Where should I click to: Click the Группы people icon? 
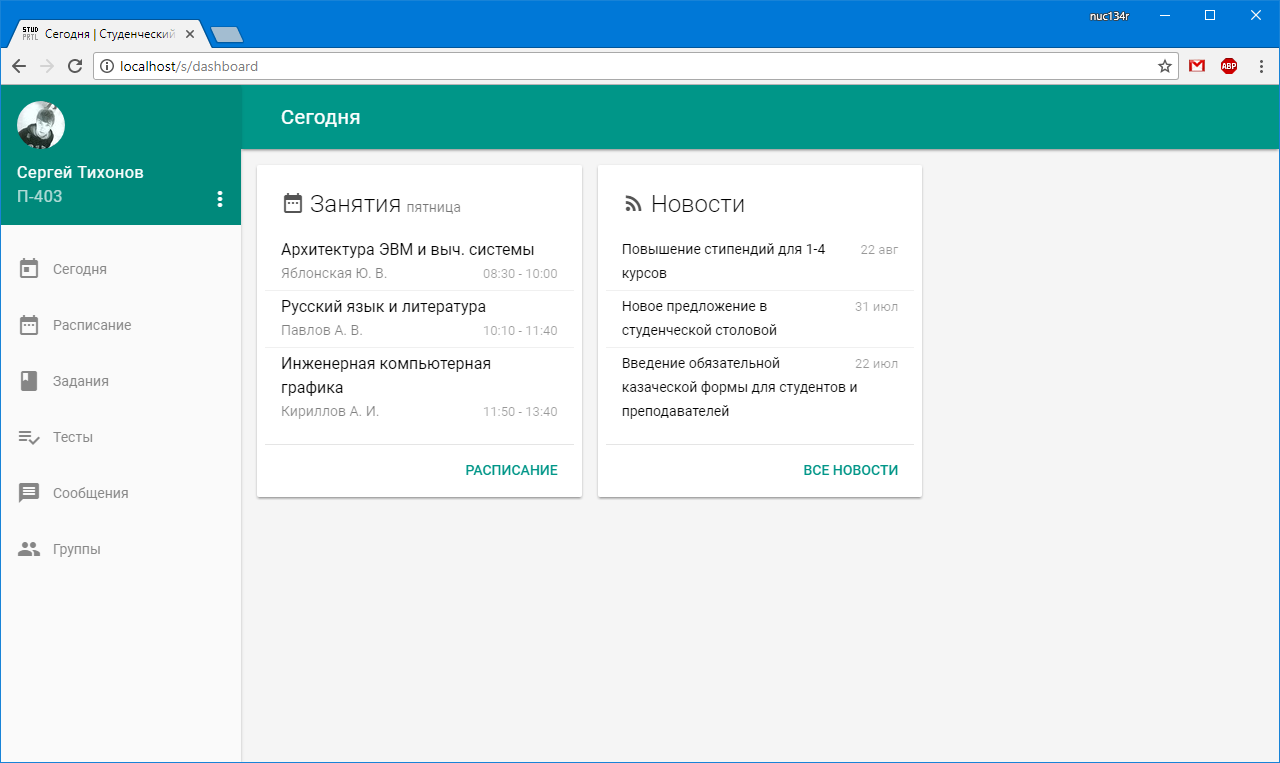pyautogui.click(x=28, y=548)
